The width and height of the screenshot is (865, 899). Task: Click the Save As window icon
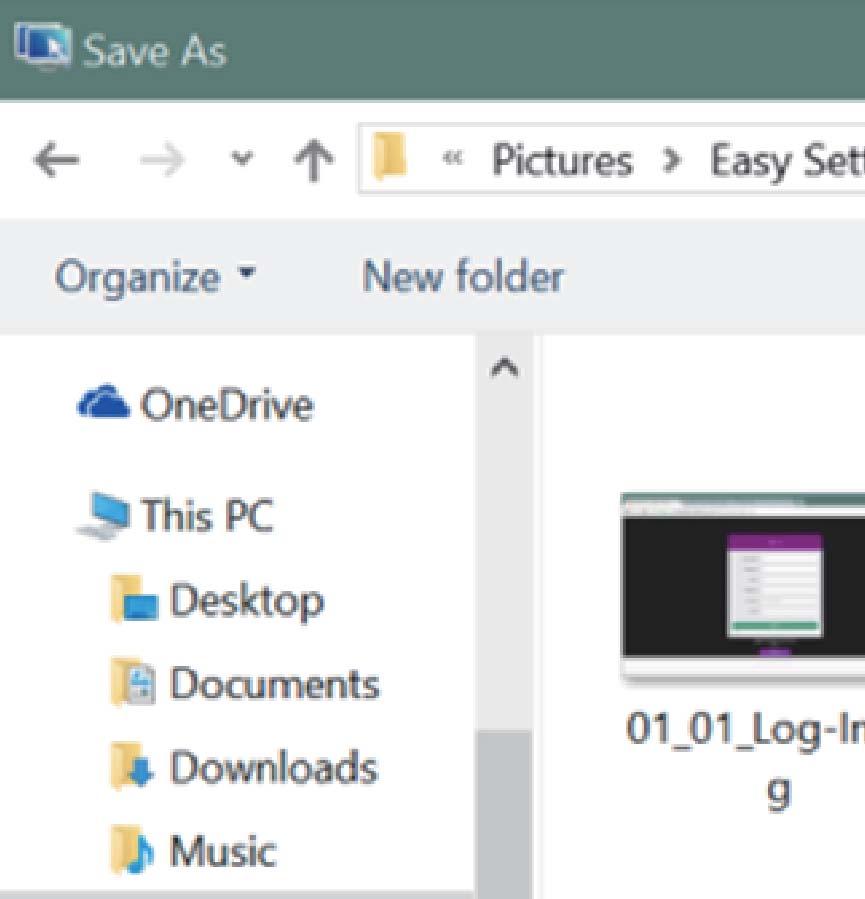(44, 46)
